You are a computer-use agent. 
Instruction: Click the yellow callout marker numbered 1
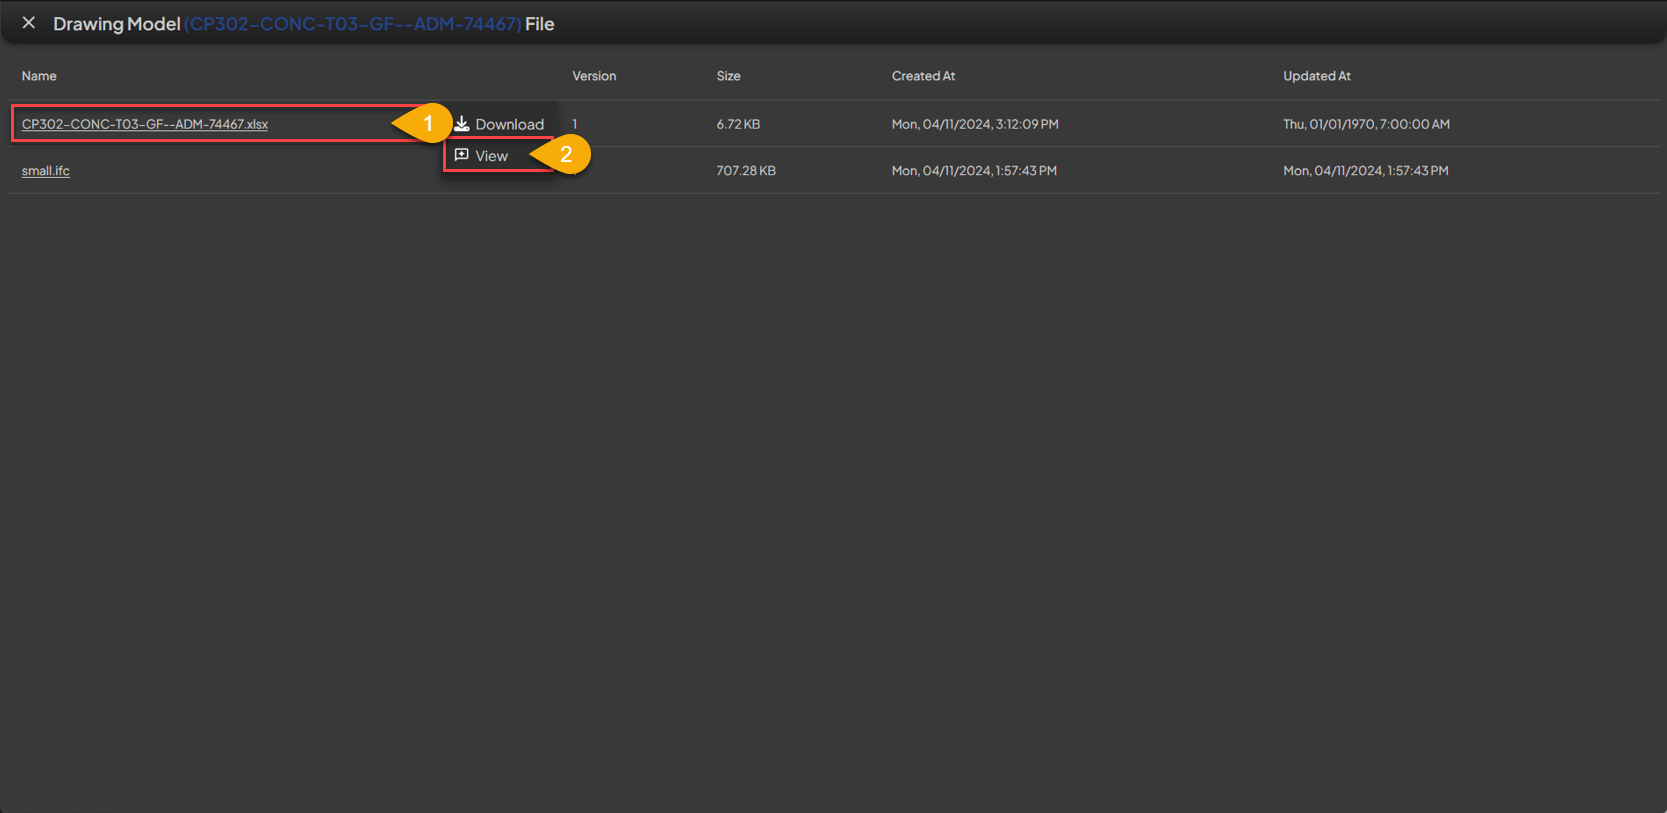426,123
